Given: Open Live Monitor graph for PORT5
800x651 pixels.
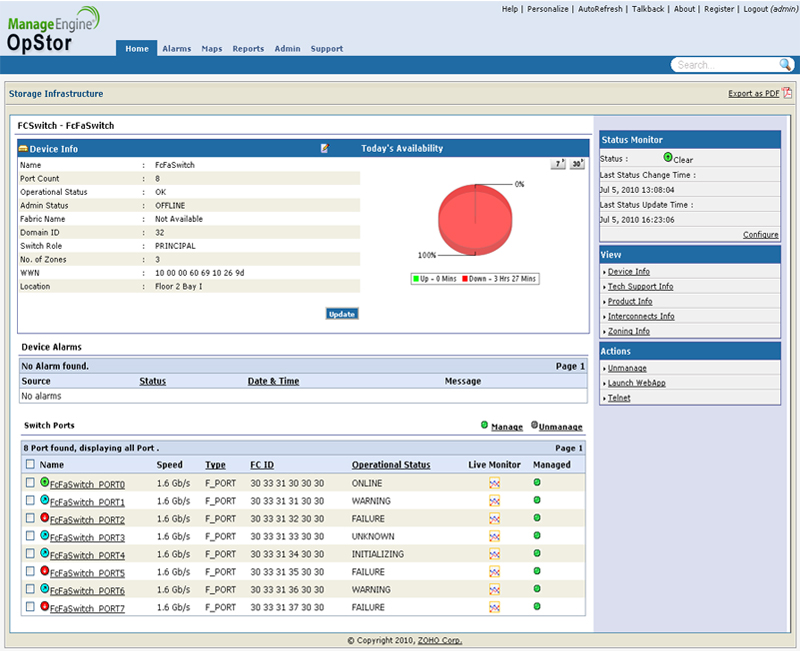Looking at the screenshot, I should pos(494,572).
